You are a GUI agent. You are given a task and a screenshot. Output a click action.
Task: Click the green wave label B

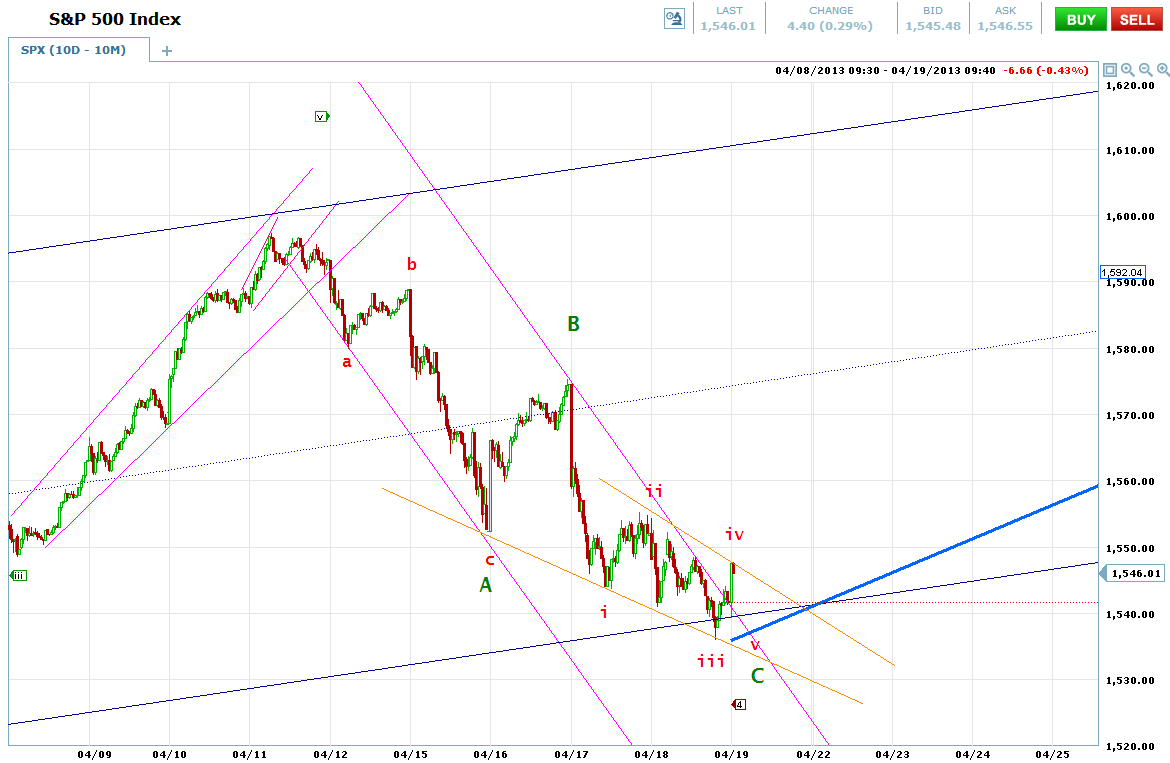coord(573,324)
